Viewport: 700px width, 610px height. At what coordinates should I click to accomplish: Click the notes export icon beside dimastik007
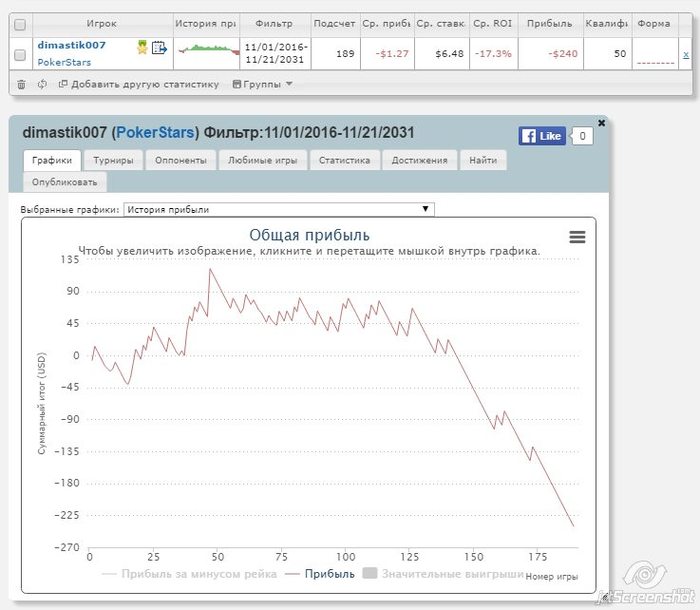point(159,47)
